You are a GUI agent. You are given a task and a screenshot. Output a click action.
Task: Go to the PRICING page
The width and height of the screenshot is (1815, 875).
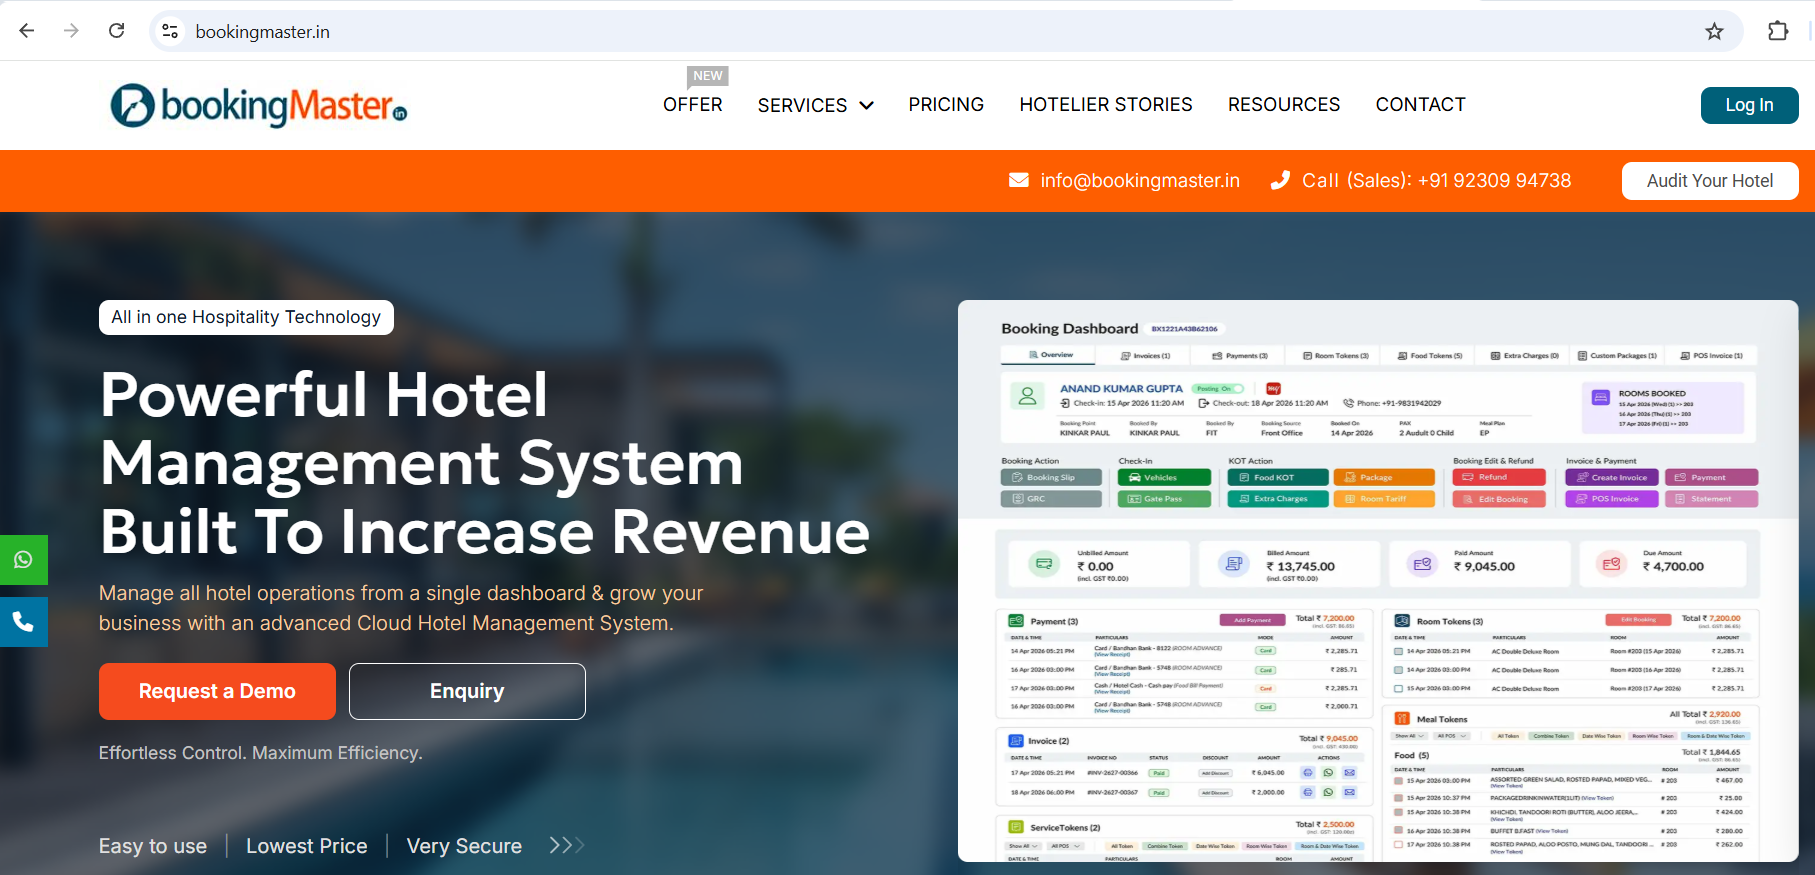click(x=946, y=105)
